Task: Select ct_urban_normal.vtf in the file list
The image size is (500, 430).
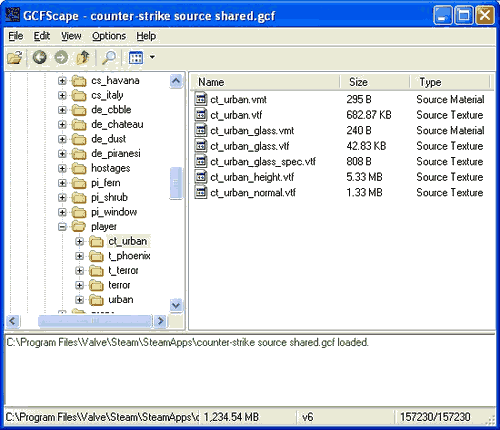Action: 253,193
